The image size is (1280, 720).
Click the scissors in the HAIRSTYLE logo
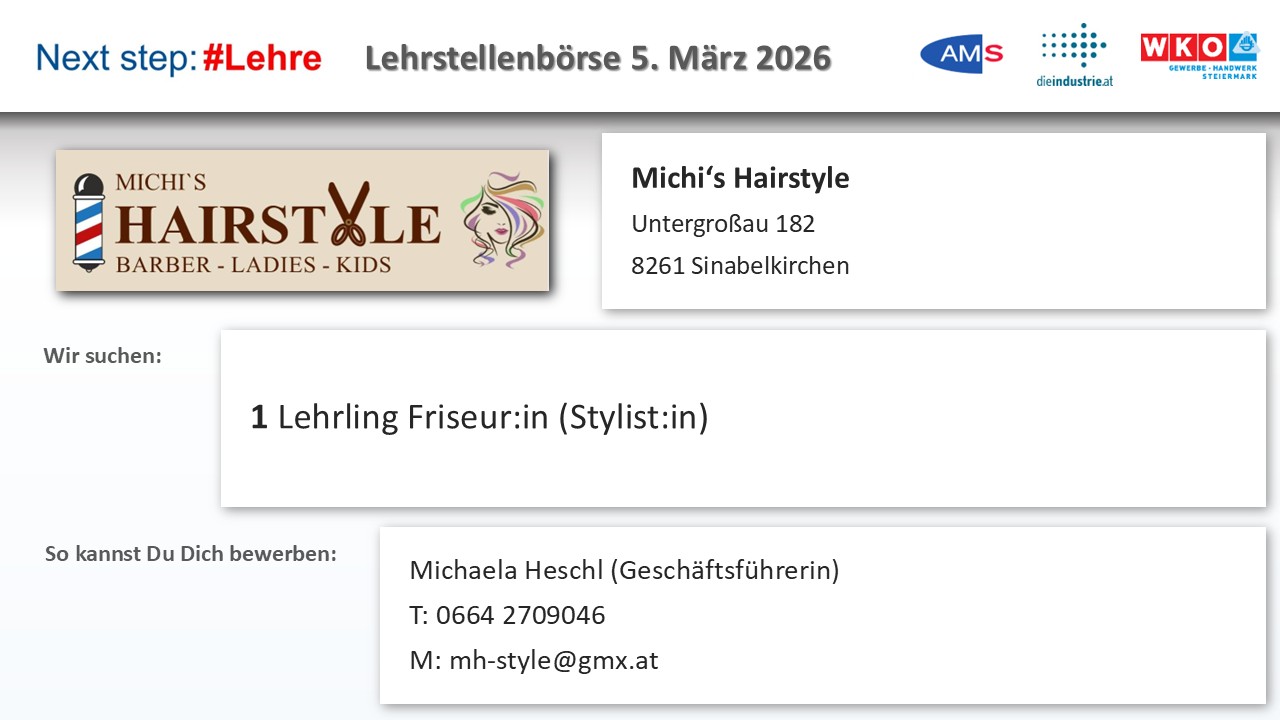[x=349, y=214]
